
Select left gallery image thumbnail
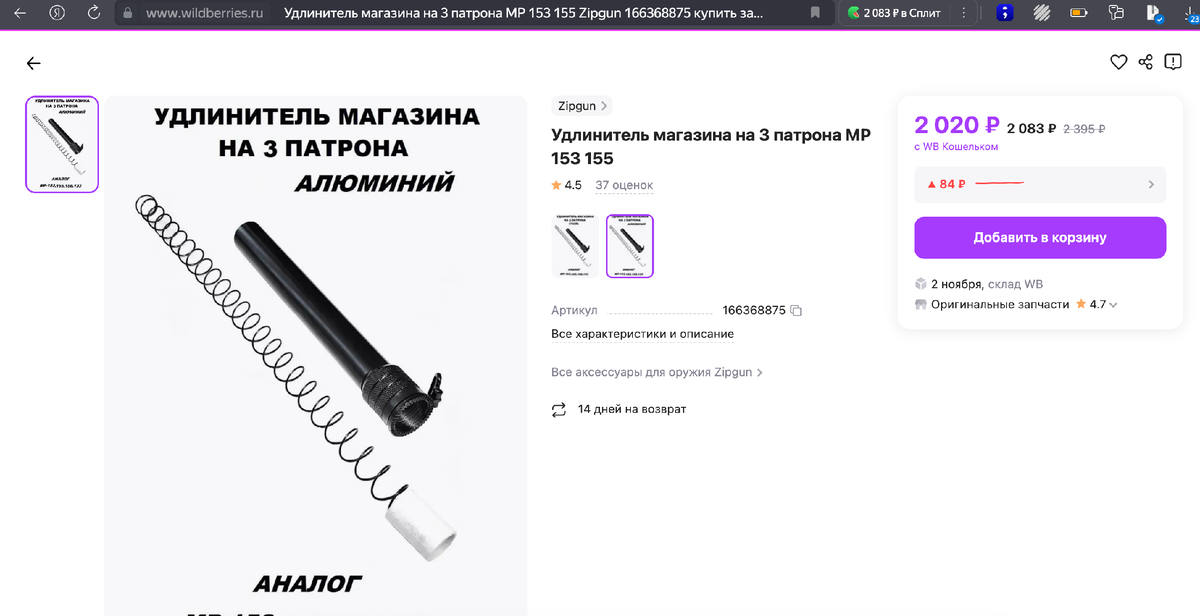pos(62,144)
